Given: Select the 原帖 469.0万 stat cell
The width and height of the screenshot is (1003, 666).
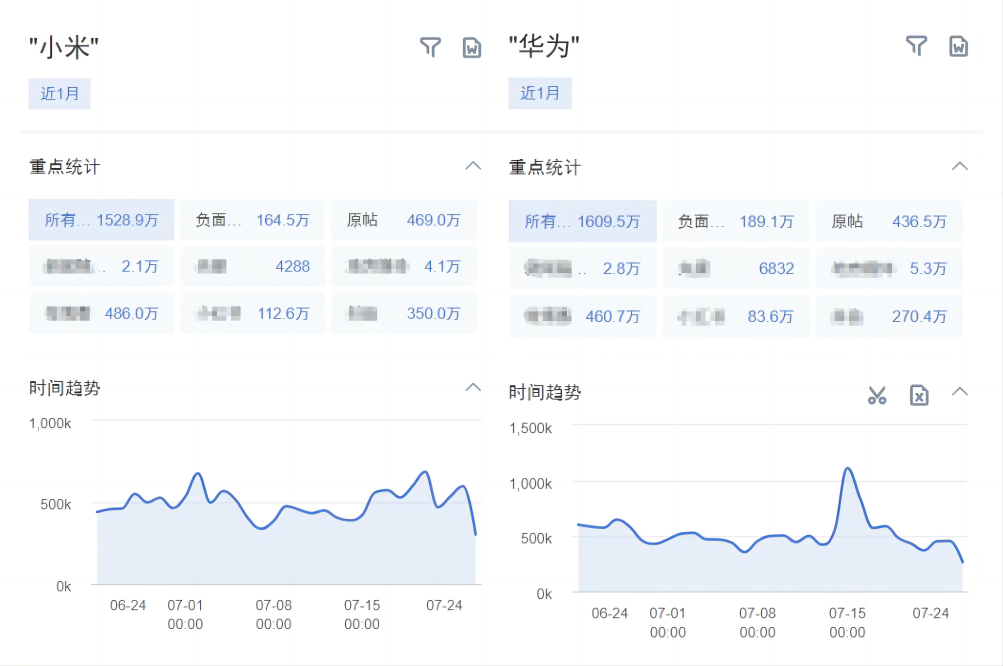Looking at the screenshot, I should (x=404, y=220).
